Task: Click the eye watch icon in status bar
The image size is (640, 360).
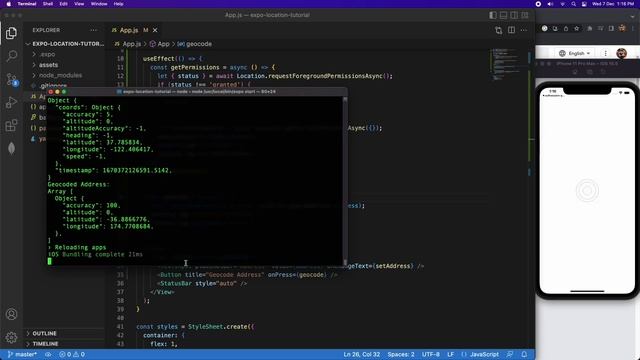Action: pos(48,354)
